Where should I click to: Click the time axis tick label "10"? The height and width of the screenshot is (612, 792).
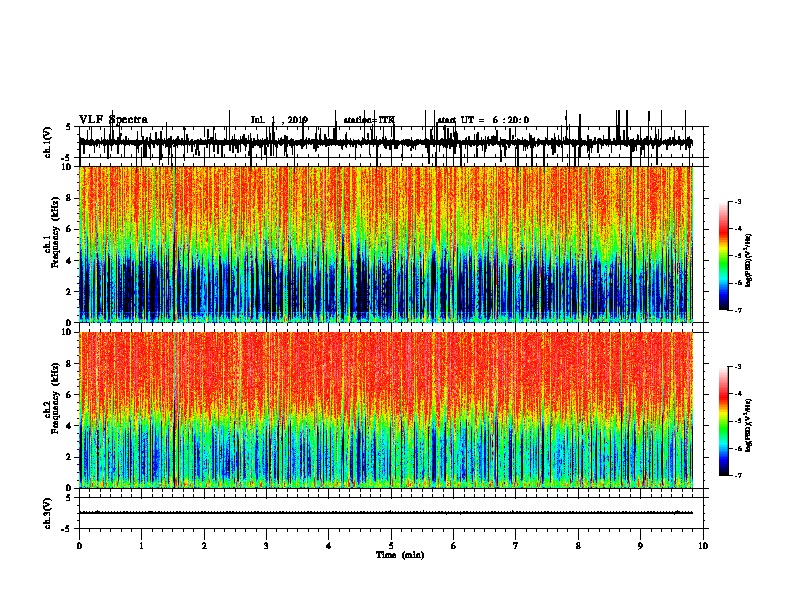point(703,546)
